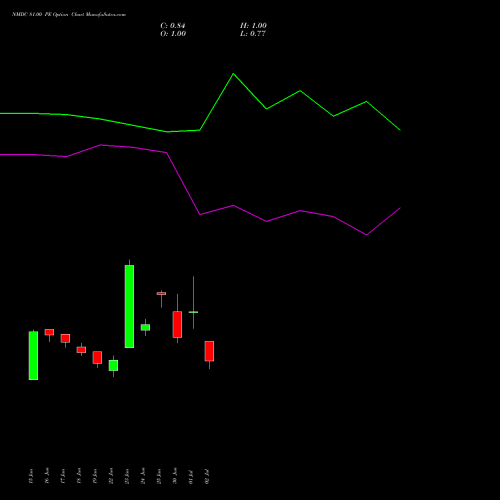The height and width of the screenshot is (500, 500).
Task: Select the red candle for 02 Jul
Action: point(209,351)
